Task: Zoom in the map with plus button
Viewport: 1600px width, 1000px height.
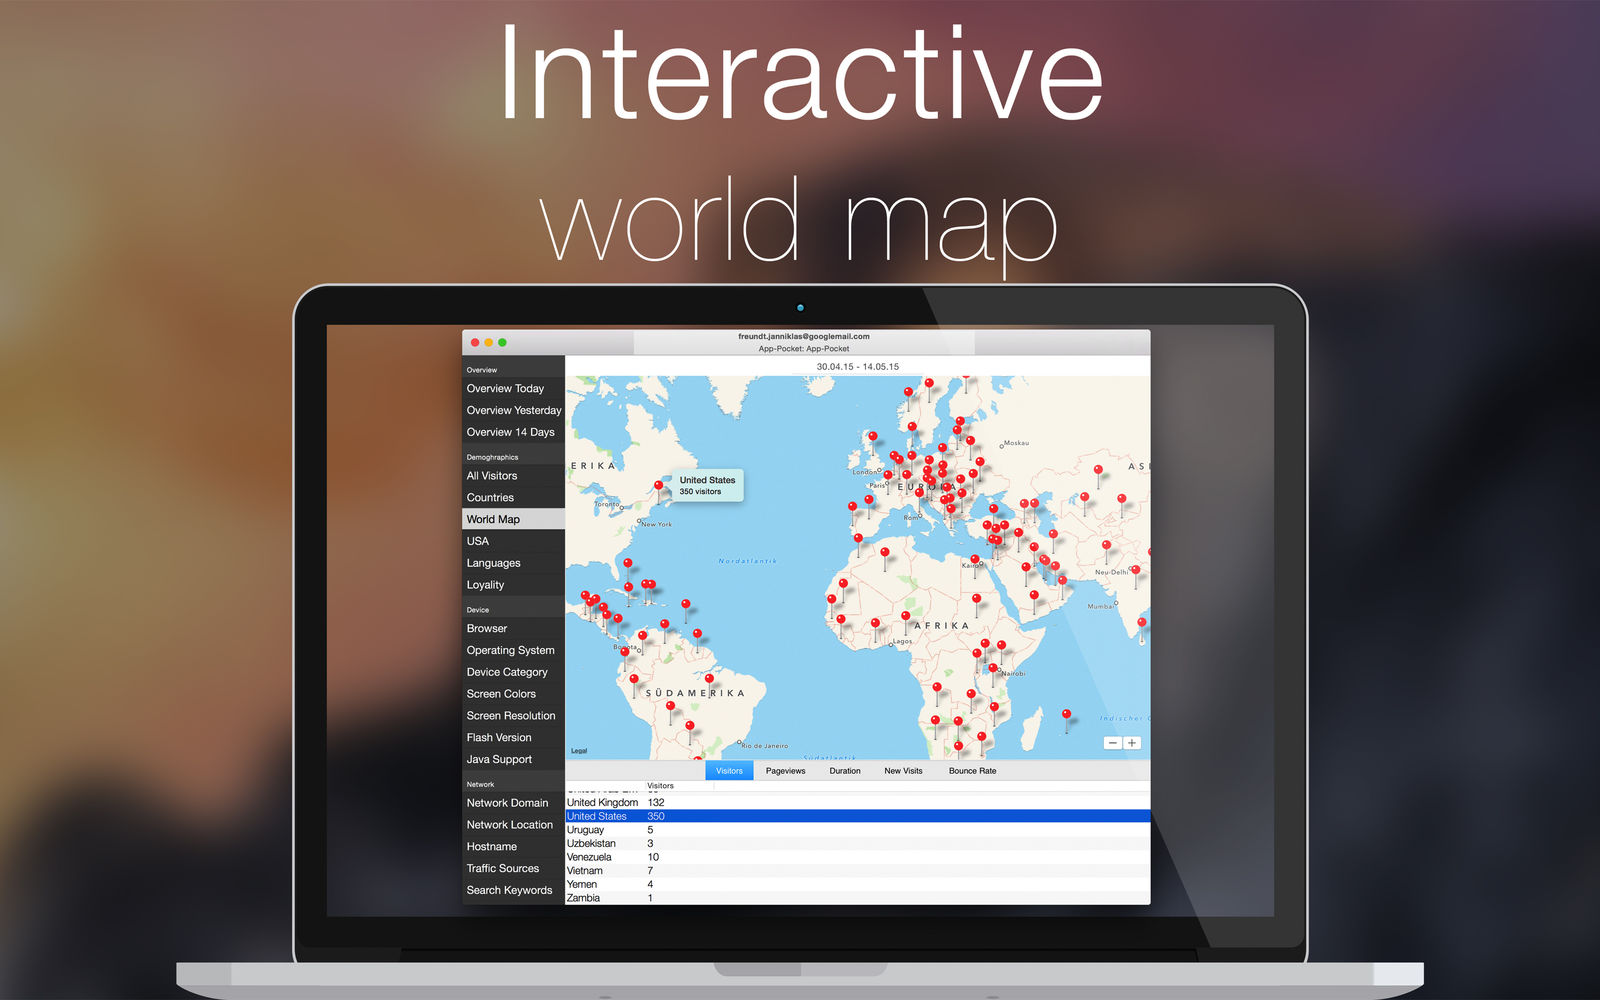Action: click(x=1132, y=743)
